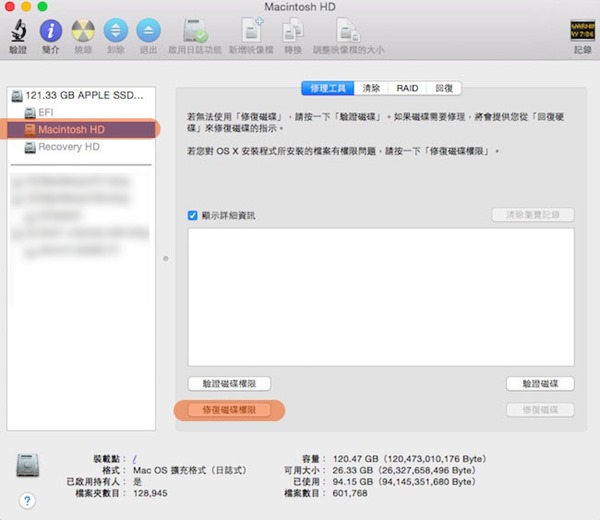Click the sidebar splitter handle dot
This screenshot has height=520, width=600.
[x=166, y=259]
